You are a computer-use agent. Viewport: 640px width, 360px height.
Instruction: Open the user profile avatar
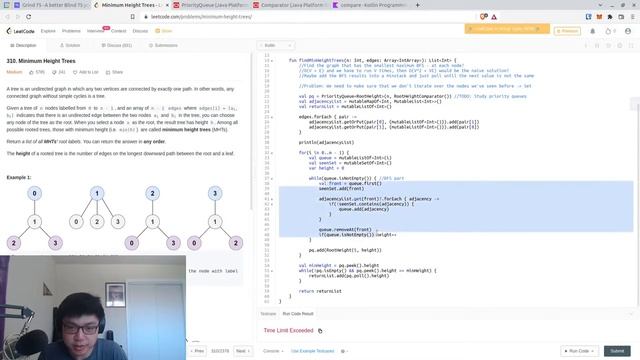(628, 31)
